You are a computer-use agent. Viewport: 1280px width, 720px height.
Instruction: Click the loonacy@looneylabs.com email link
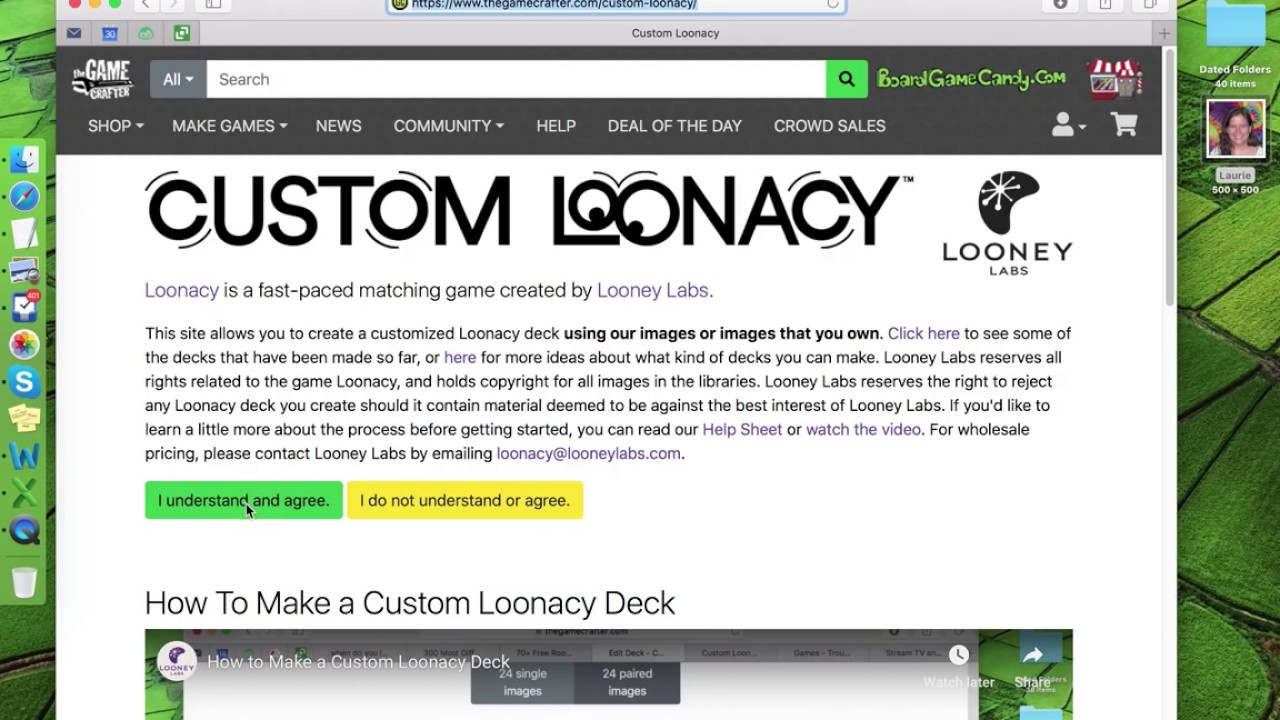click(x=589, y=453)
